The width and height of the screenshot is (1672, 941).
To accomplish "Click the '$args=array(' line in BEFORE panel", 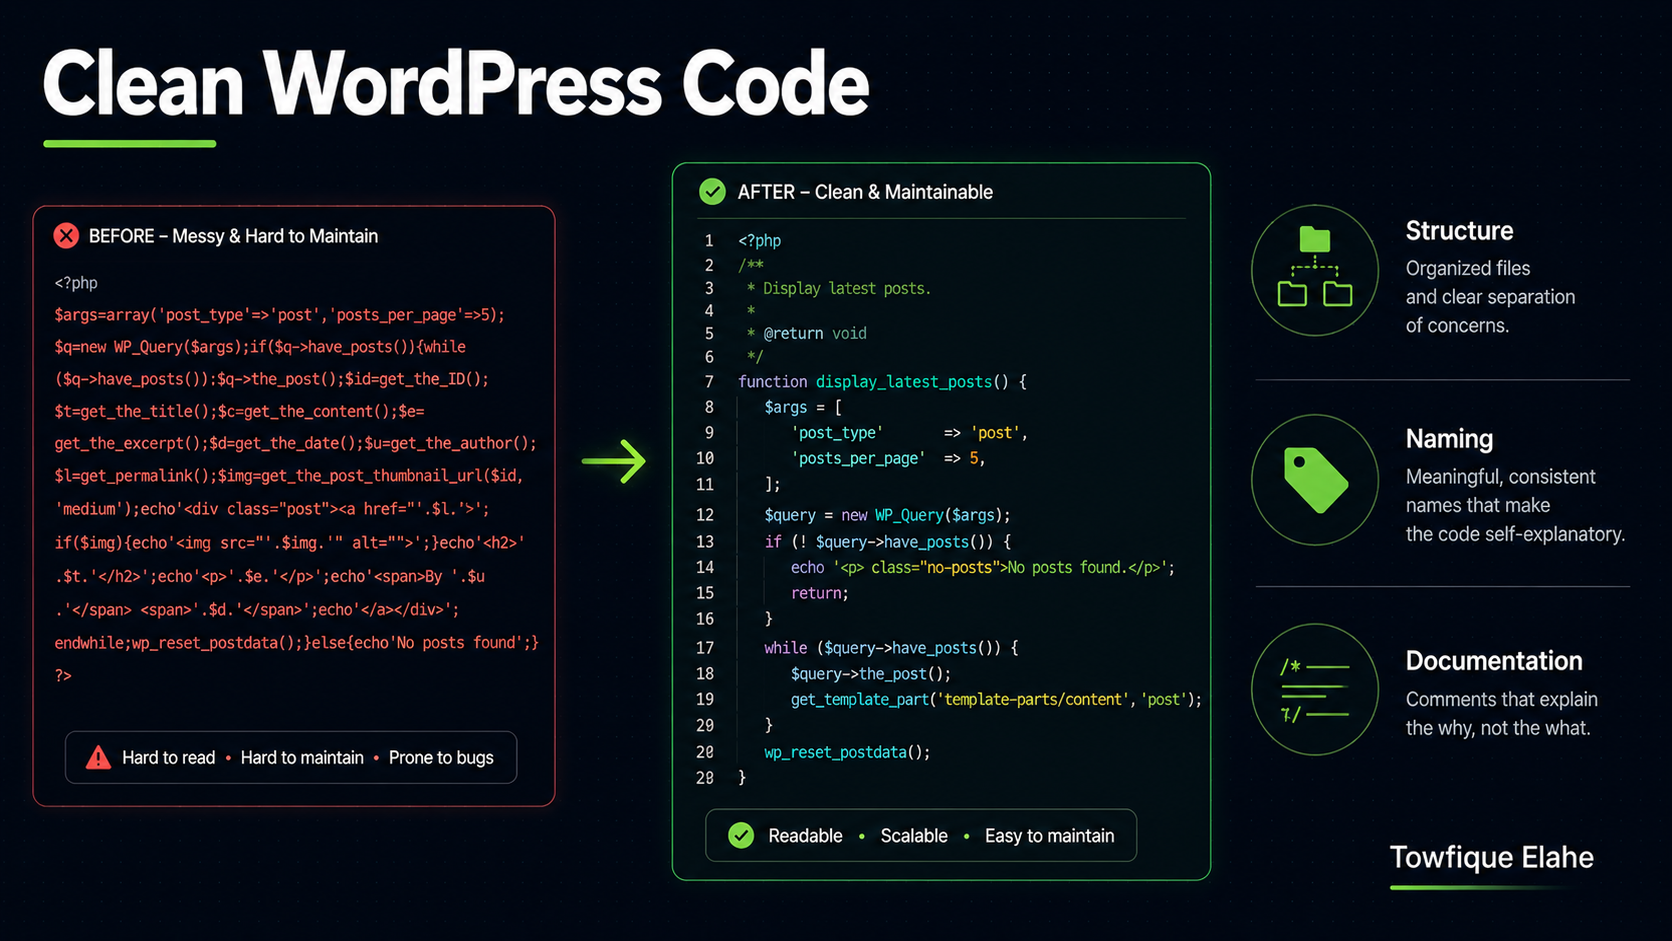I will (279, 315).
